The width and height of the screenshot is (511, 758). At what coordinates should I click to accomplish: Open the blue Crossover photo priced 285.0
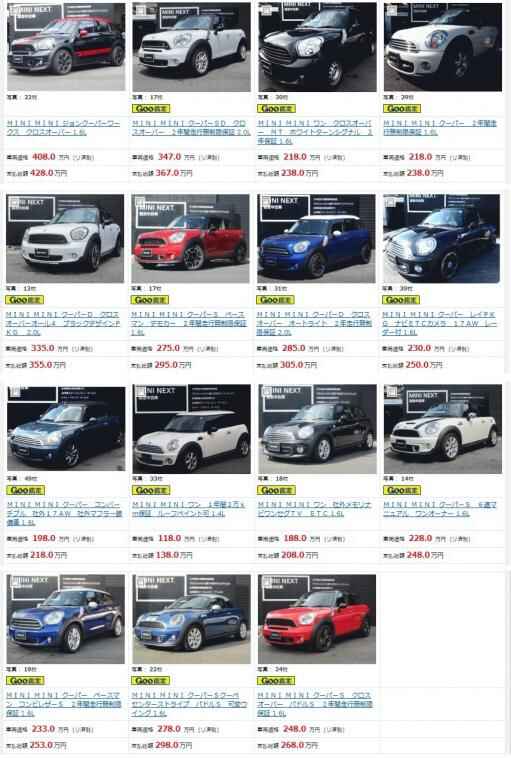pos(316,238)
